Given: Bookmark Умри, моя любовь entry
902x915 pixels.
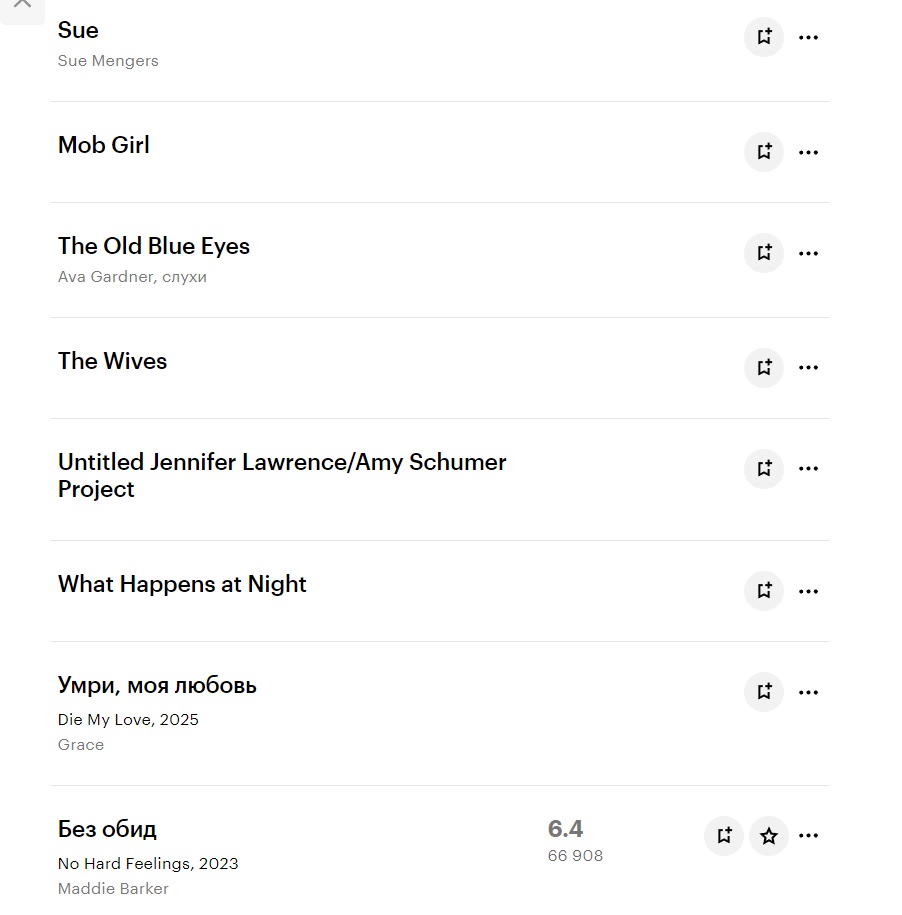Looking at the screenshot, I should (x=764, y=691).
